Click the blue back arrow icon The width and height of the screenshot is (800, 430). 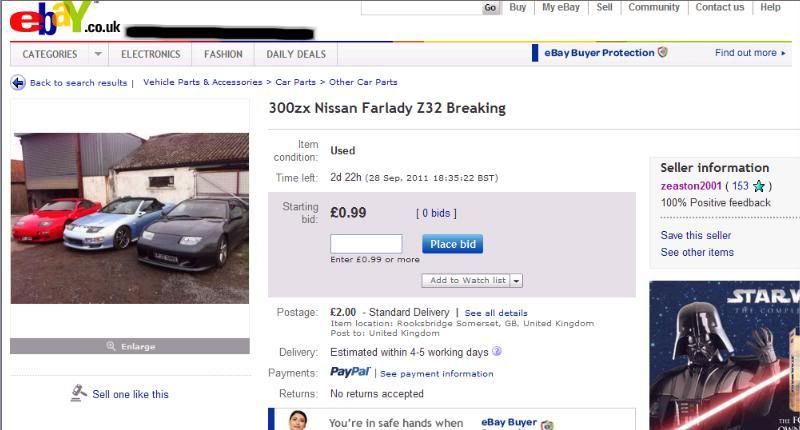click(18, 82)
